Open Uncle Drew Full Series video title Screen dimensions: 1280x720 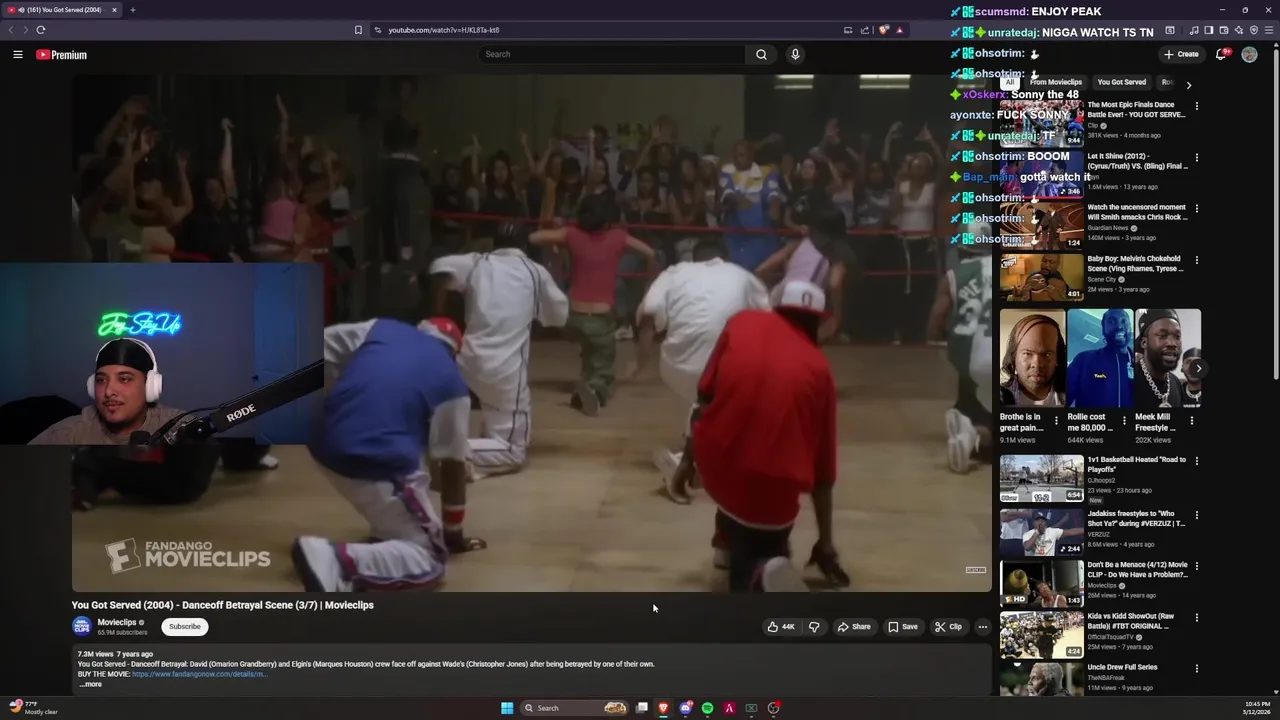pos(1122,667)
